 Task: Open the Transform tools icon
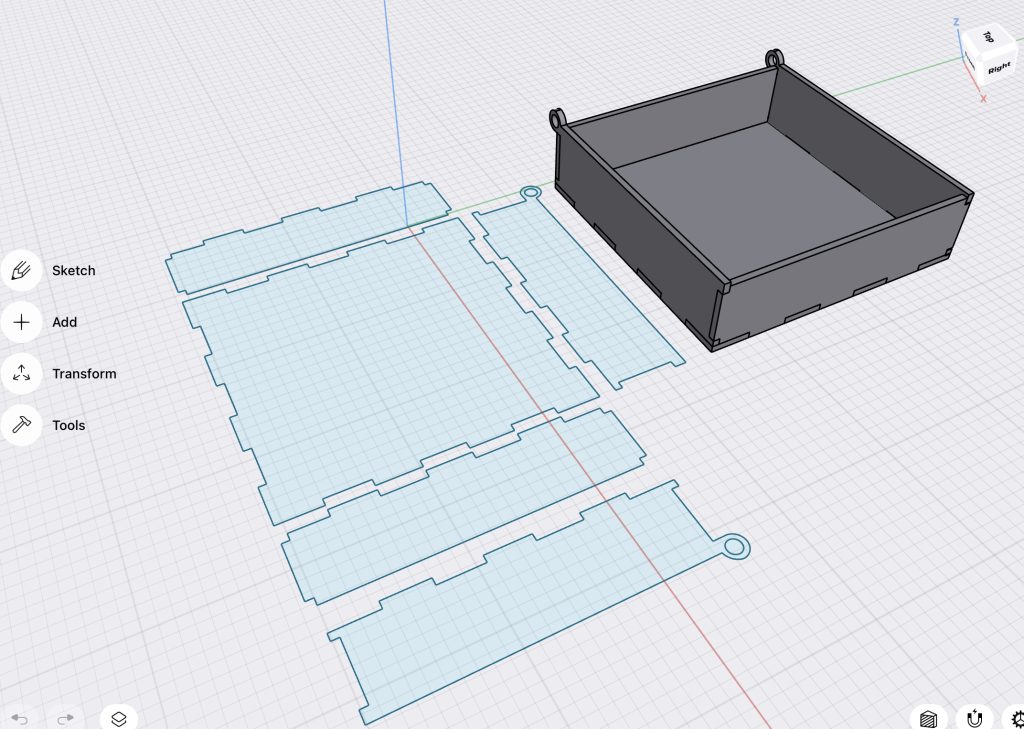pos(21,374)
